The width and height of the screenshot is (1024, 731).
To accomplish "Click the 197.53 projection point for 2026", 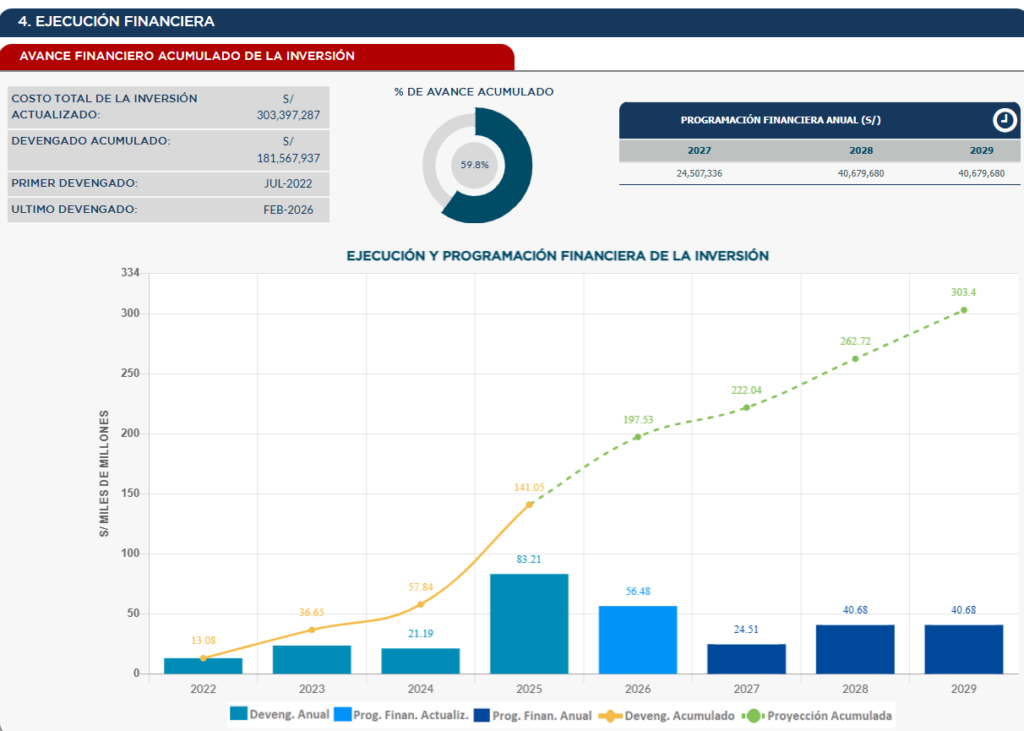I will point(637,437).
